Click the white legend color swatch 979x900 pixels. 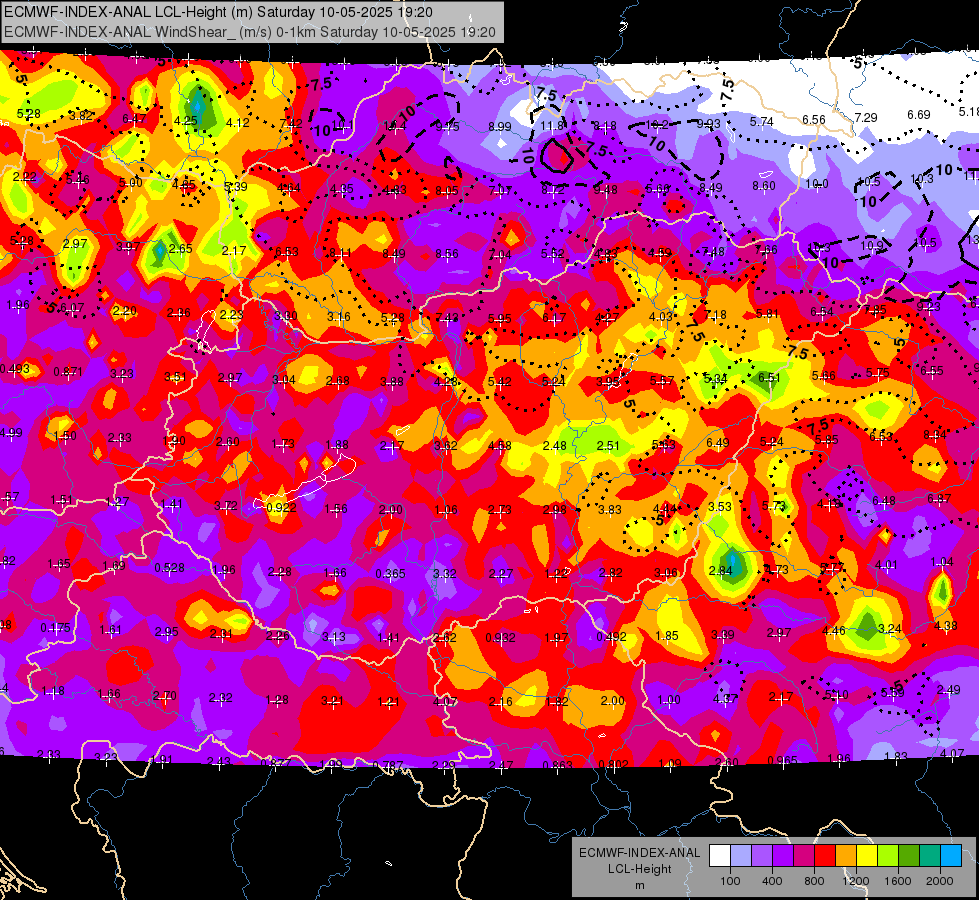click(719, 855)
